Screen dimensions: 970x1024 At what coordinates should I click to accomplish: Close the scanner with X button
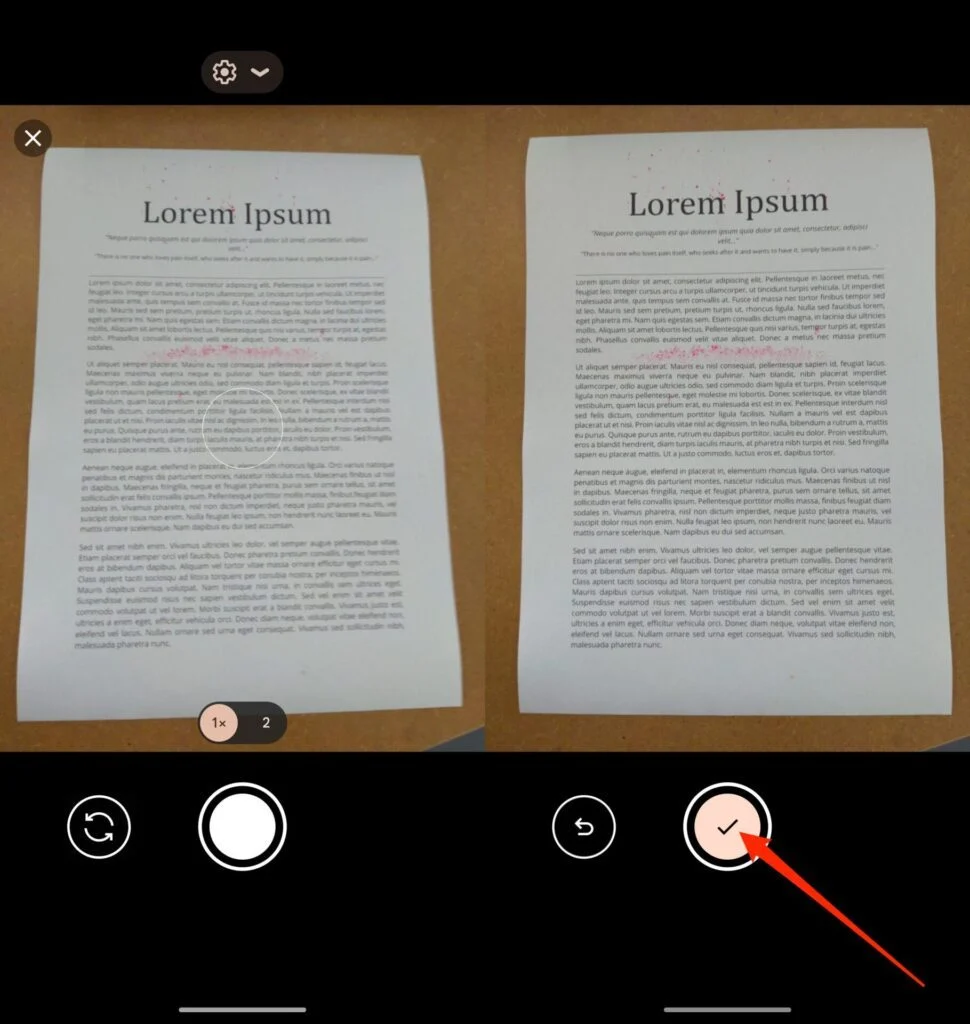click(33, 138)
